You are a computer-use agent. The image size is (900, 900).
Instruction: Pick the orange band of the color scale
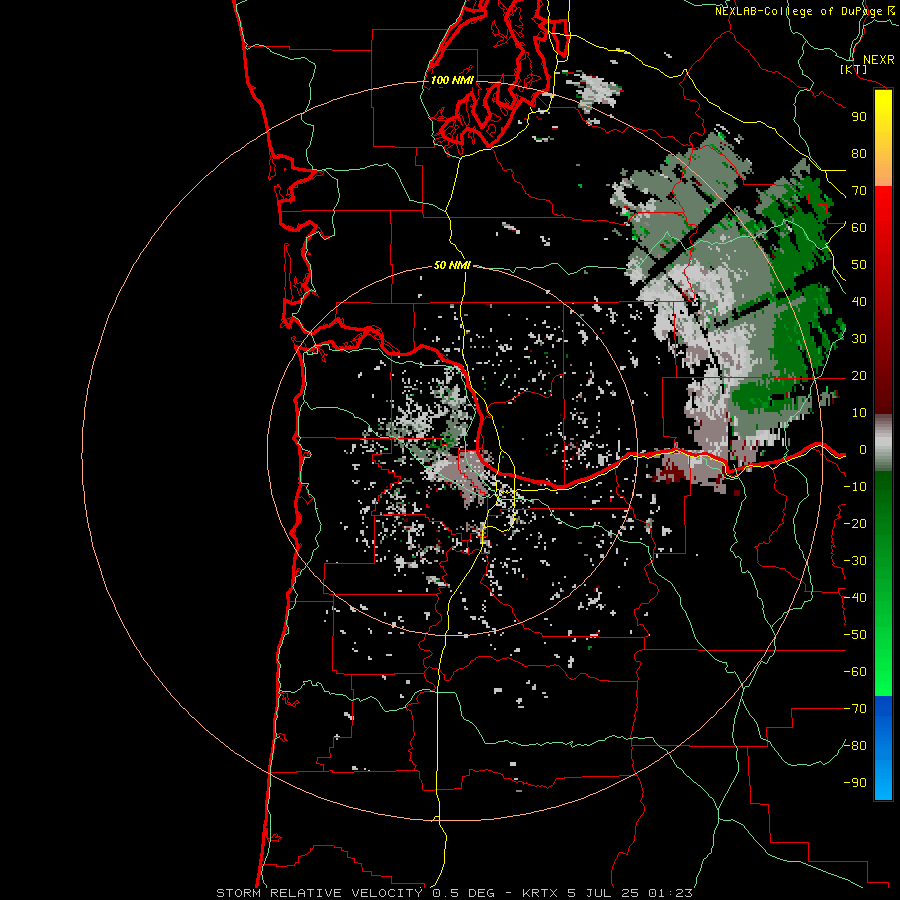click(883, 170)
